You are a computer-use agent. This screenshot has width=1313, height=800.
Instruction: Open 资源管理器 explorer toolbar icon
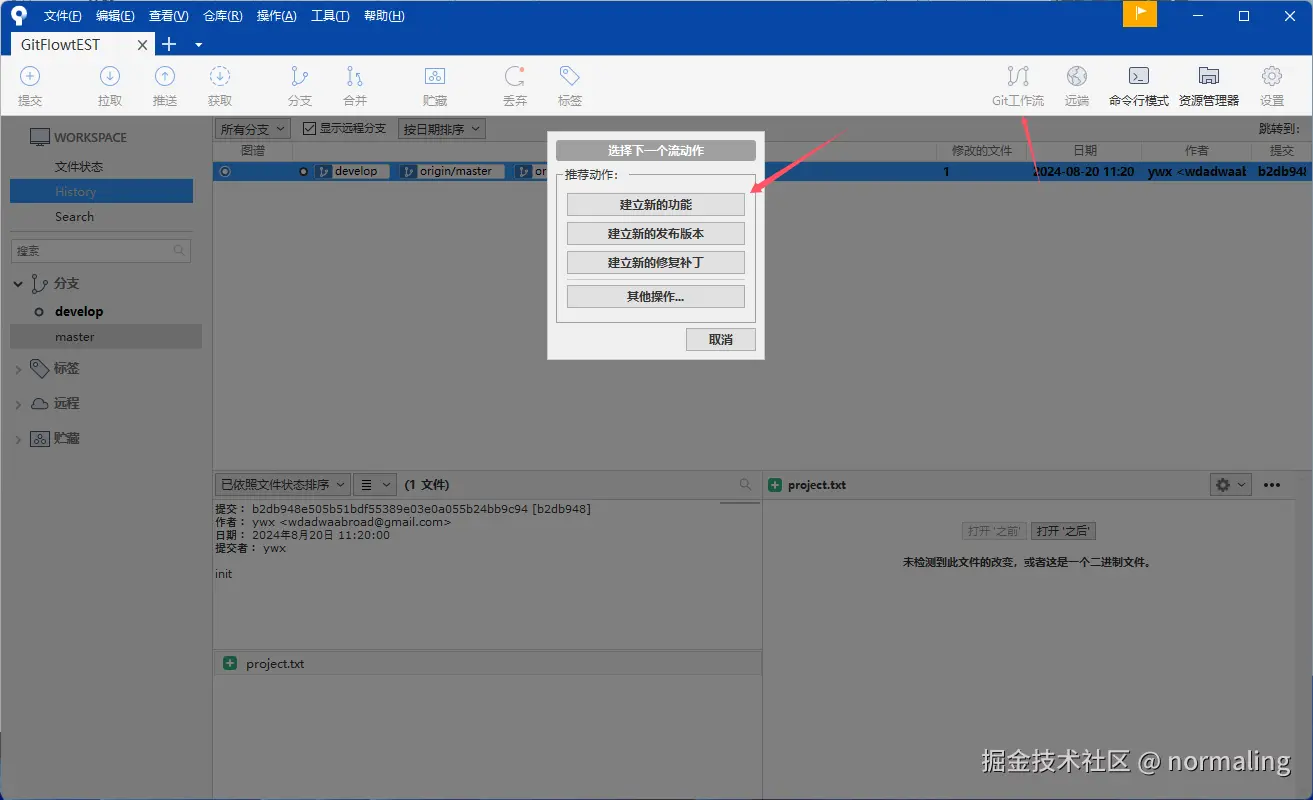click(x=1209, y=77)
